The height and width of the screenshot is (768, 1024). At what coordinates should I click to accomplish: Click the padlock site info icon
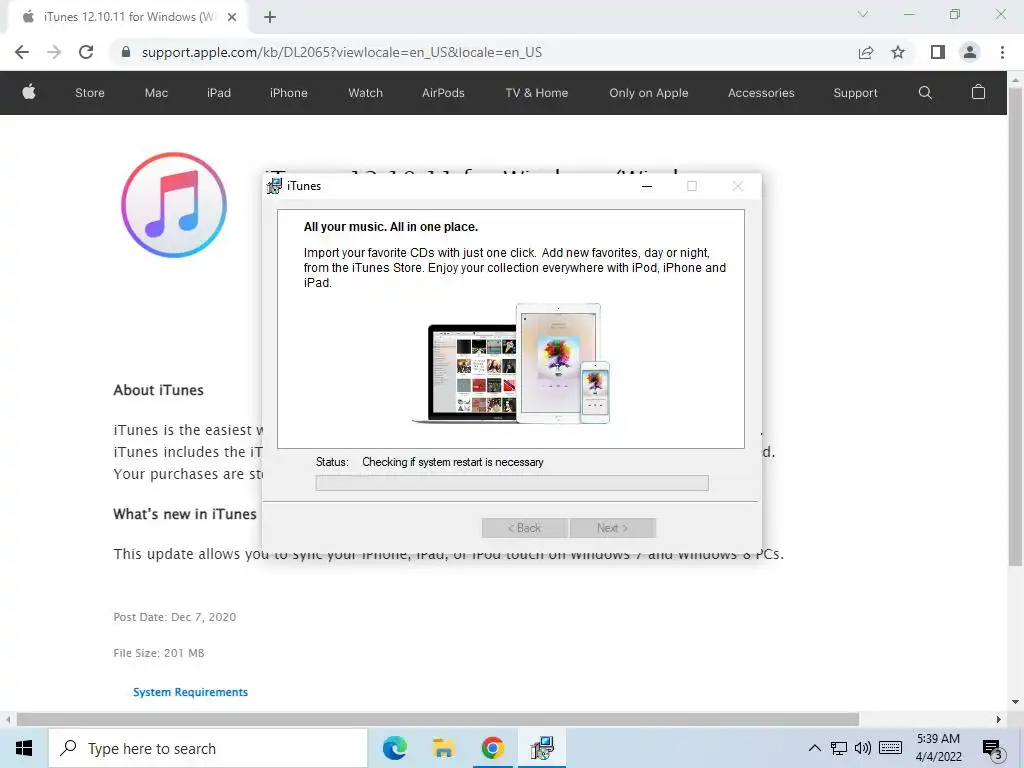tap(126, 52)
